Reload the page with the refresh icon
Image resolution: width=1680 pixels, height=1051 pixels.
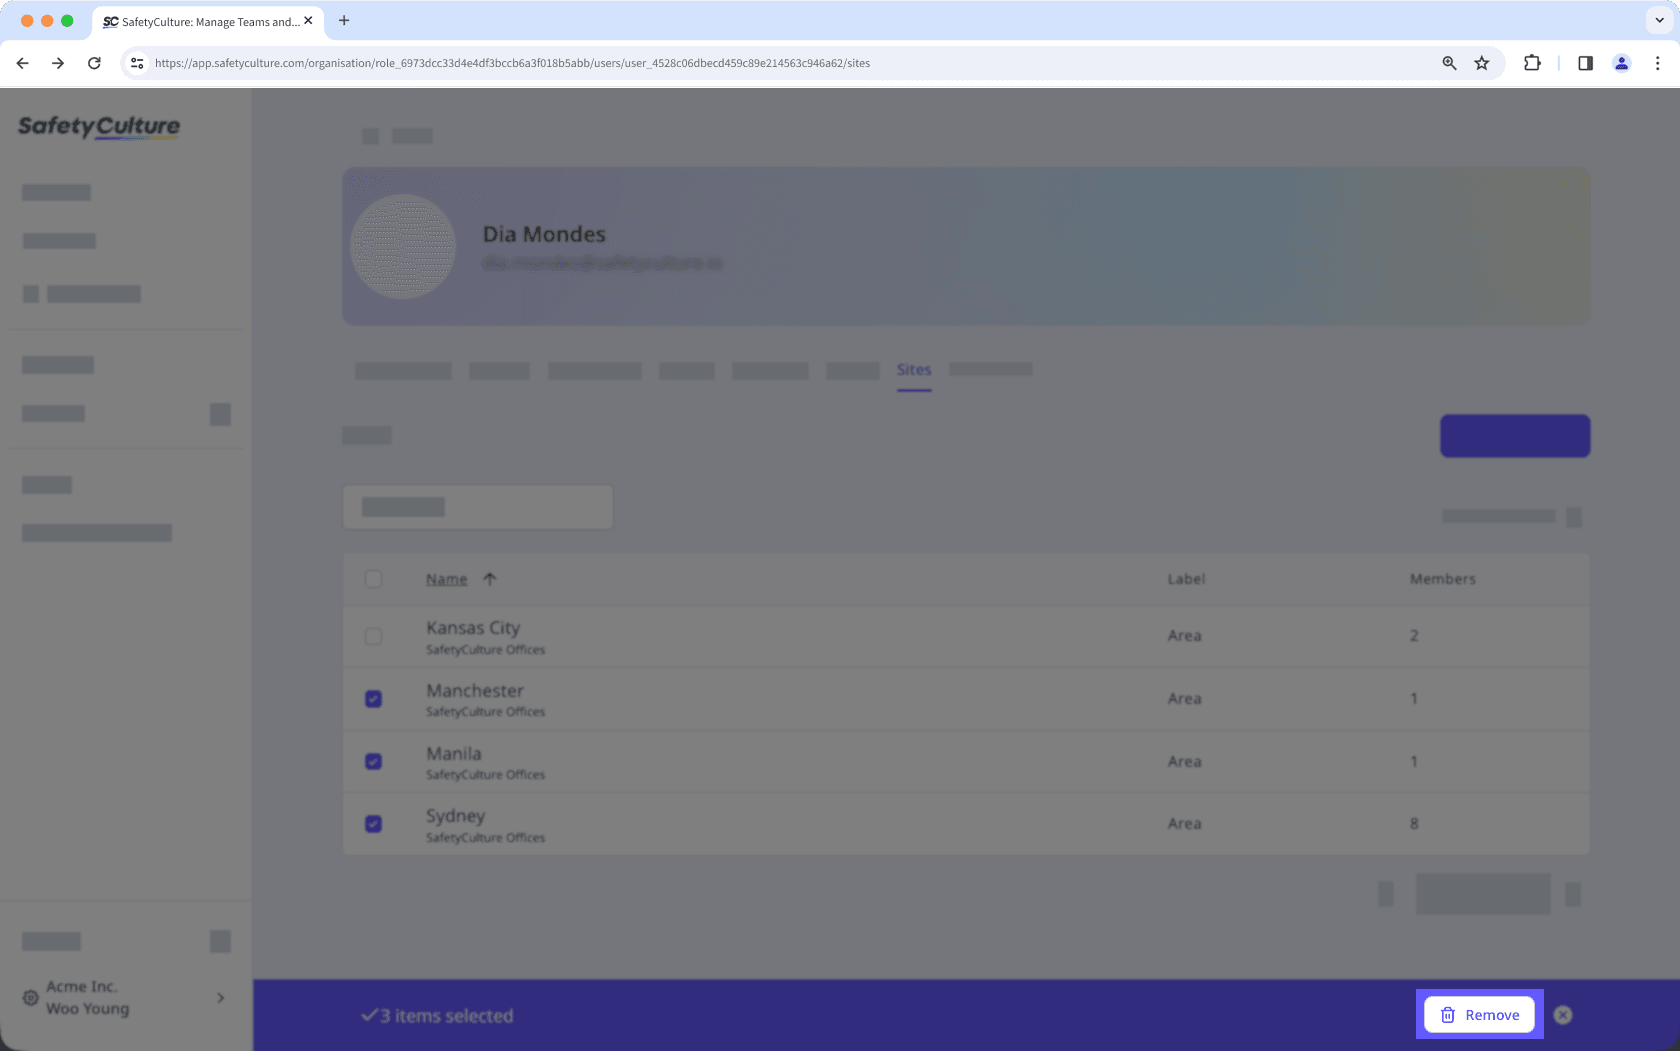[94, 62]
